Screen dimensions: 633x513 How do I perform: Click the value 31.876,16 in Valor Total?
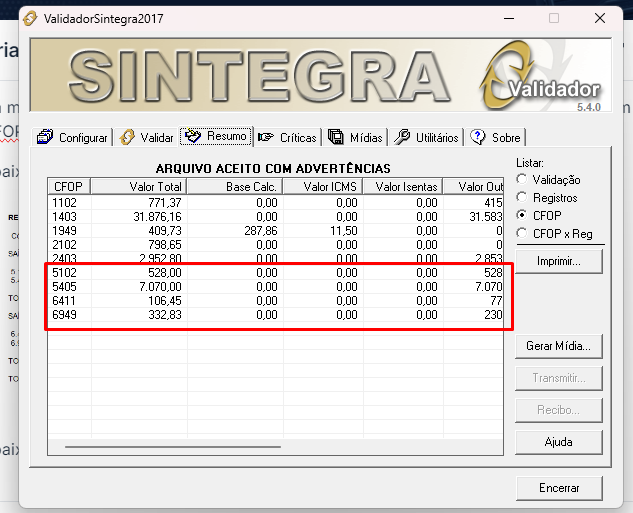point(157,217)
